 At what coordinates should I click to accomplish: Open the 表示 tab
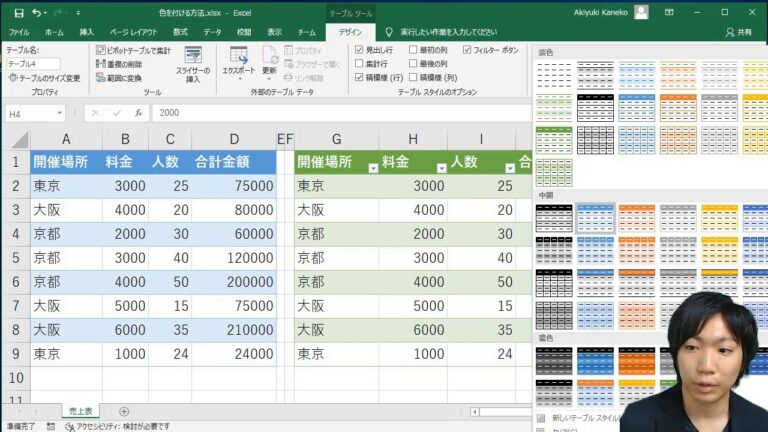pyautogui.click(x=275, y=32)
